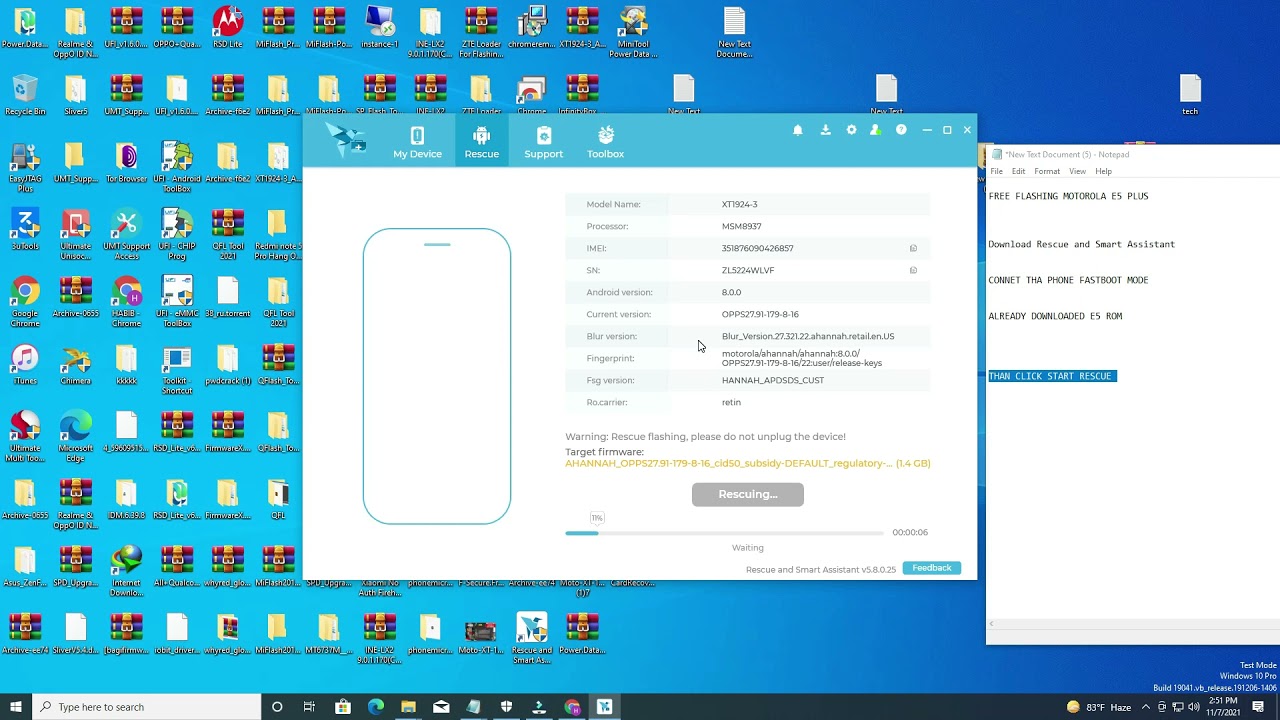Click 'ALREADY DOWNLOADED E5 ROM' line in Notepad
Screen dimensions: 1280x720
1055,316
